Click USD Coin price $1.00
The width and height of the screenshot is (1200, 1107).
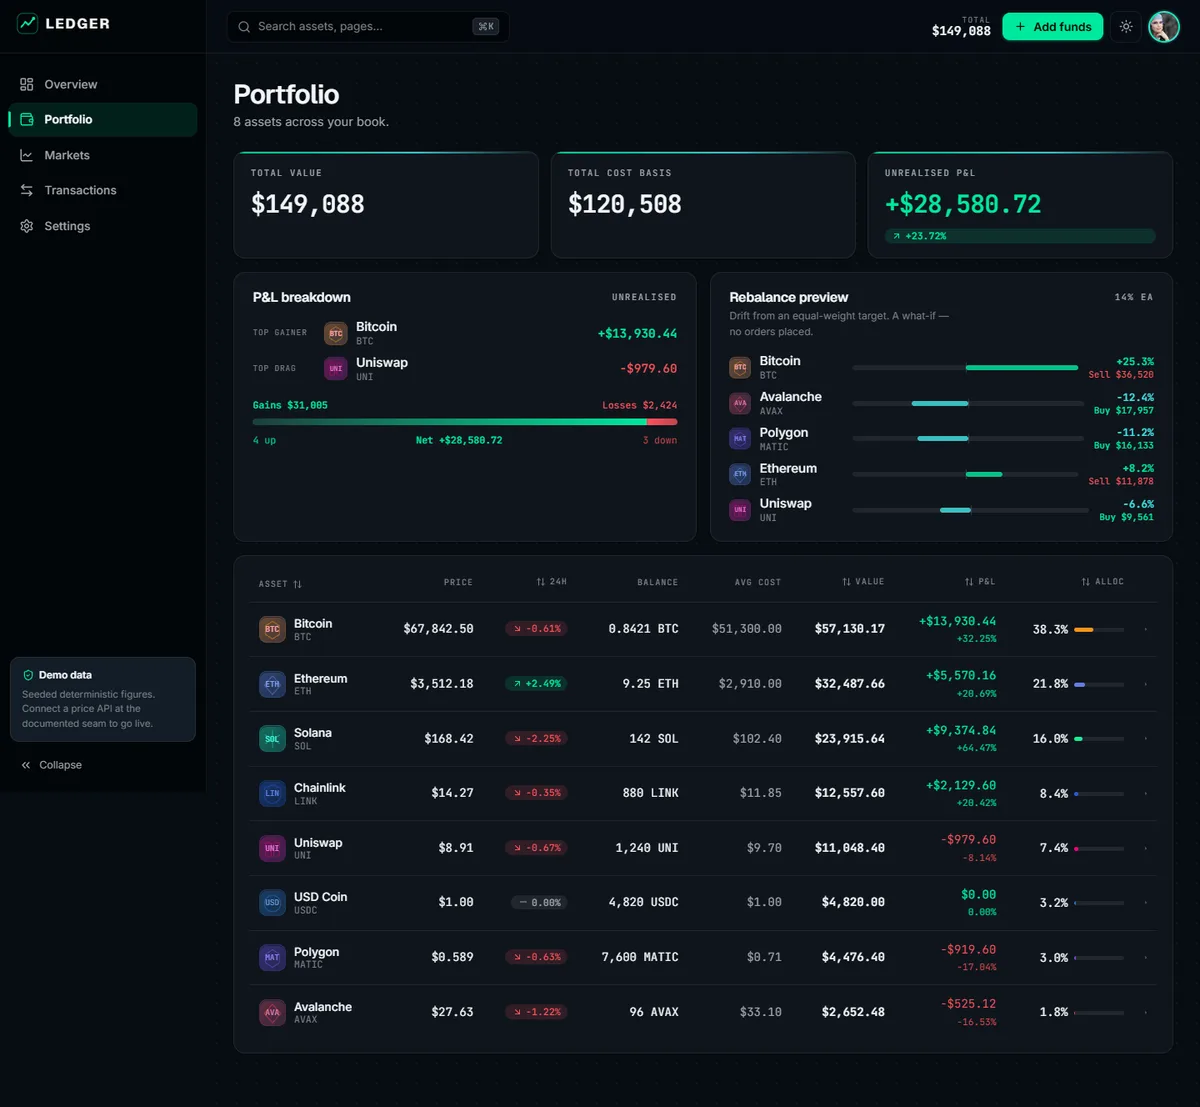(x=456, y=902)
